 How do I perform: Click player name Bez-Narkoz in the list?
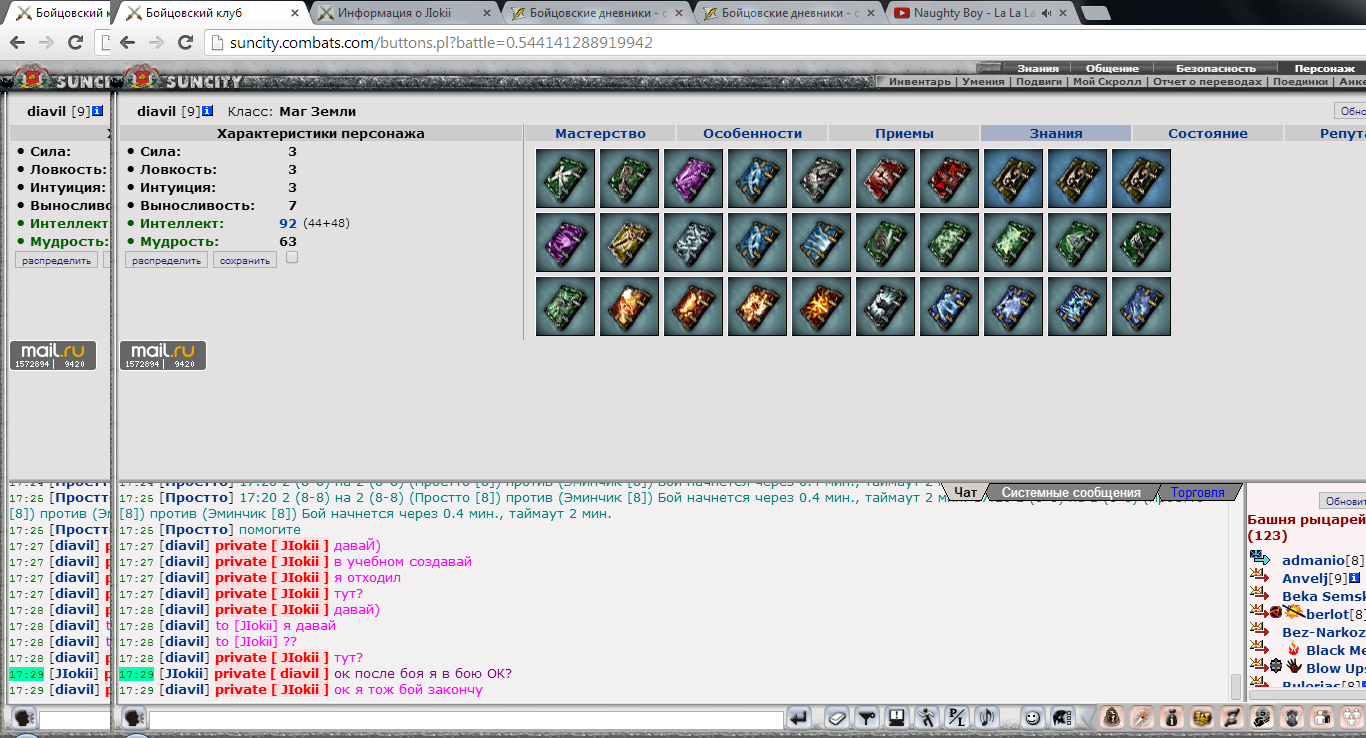[1323, 632]
